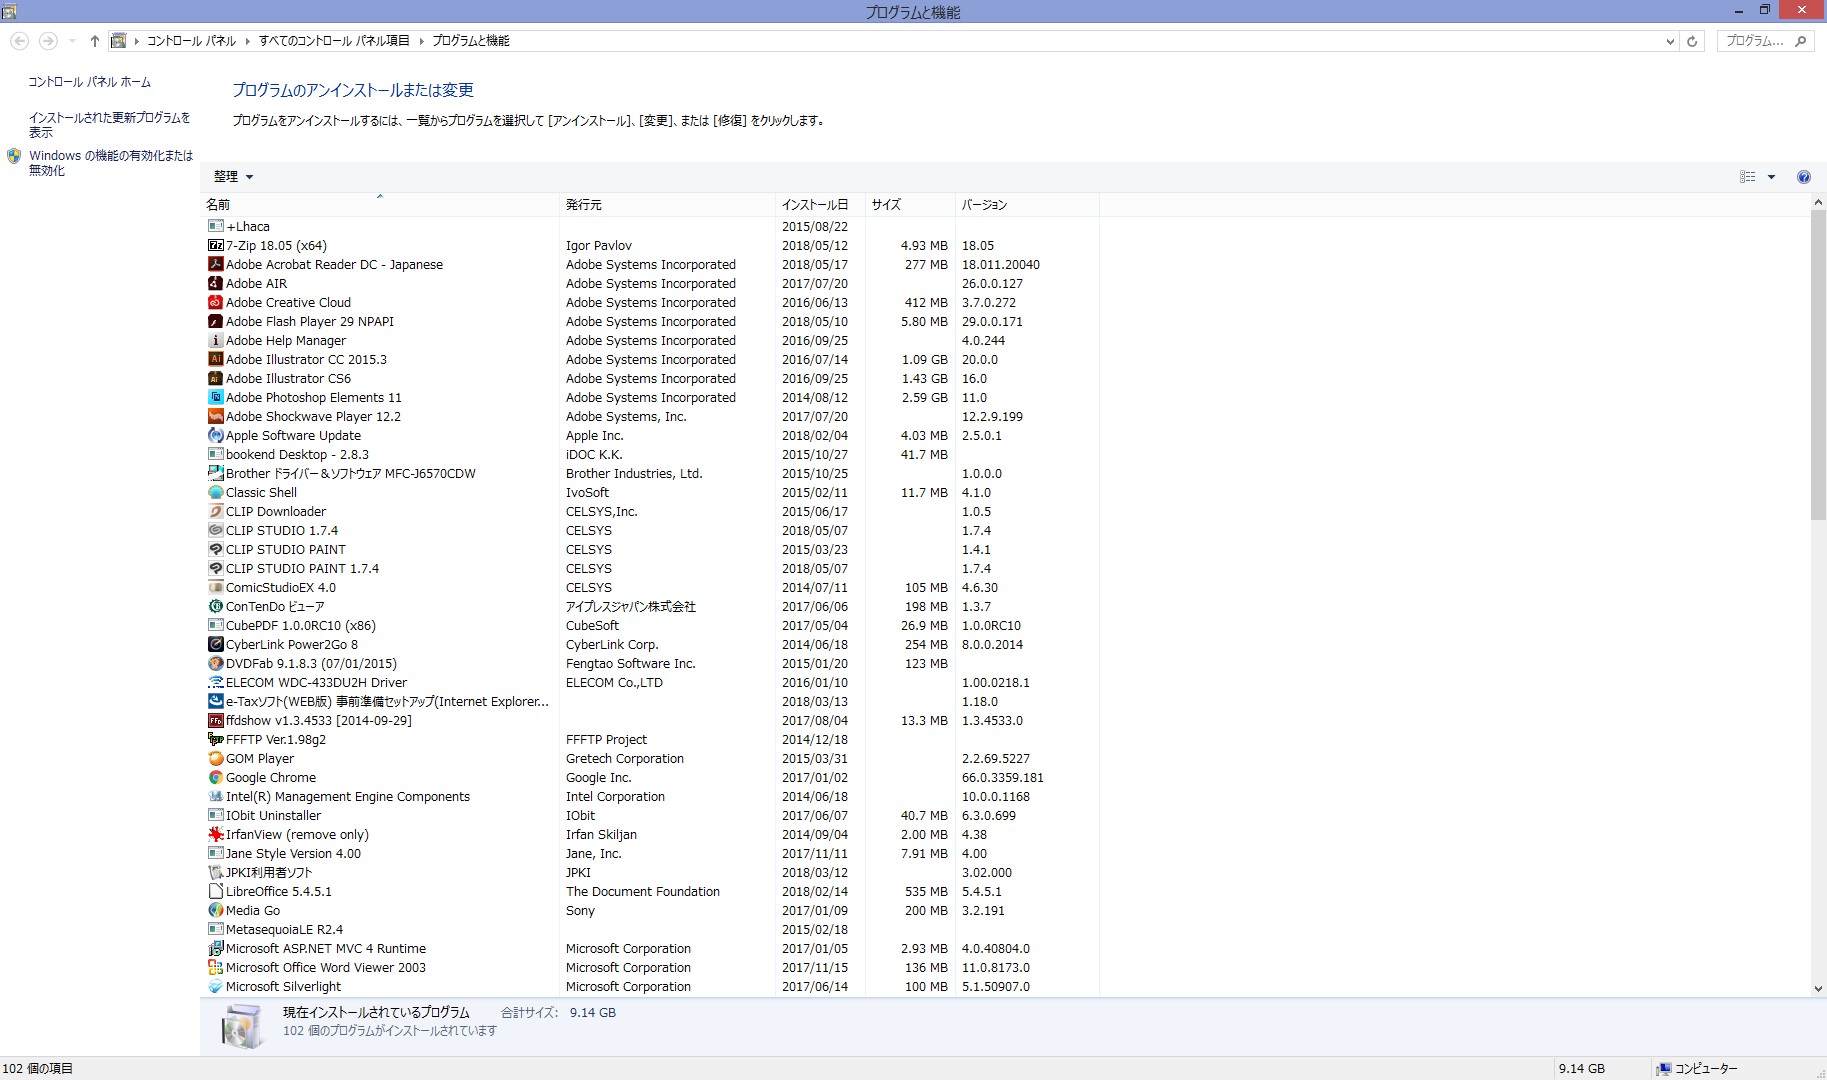Click the Classic Shell program icon

215,492
